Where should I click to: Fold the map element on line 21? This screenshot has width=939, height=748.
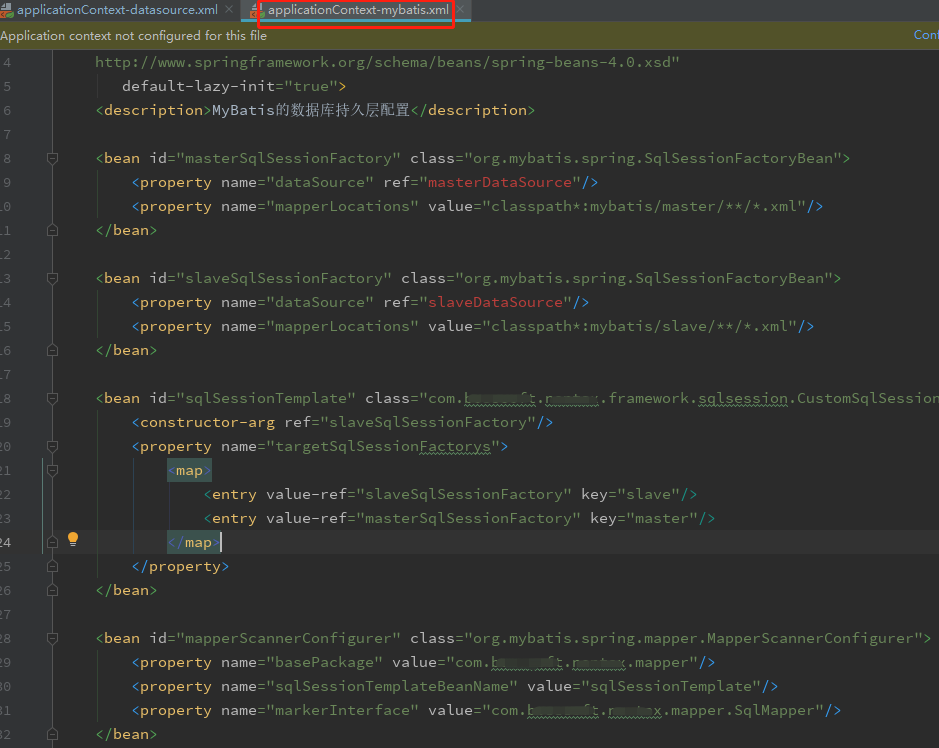[52, 471]
